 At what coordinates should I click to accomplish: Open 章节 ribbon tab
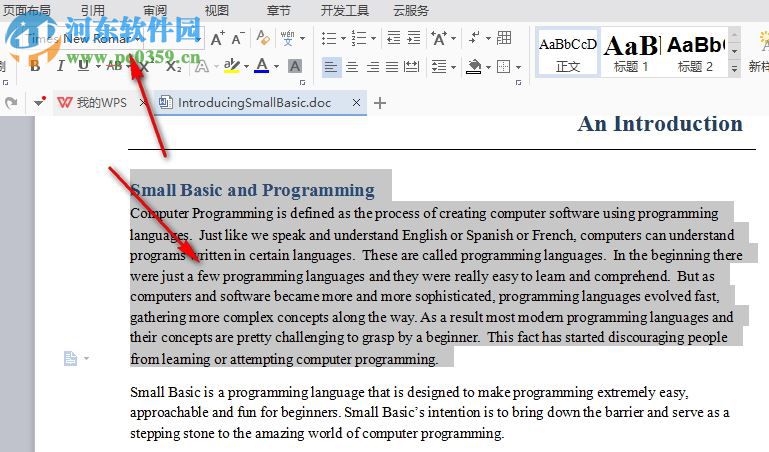[x=279, y=10]
